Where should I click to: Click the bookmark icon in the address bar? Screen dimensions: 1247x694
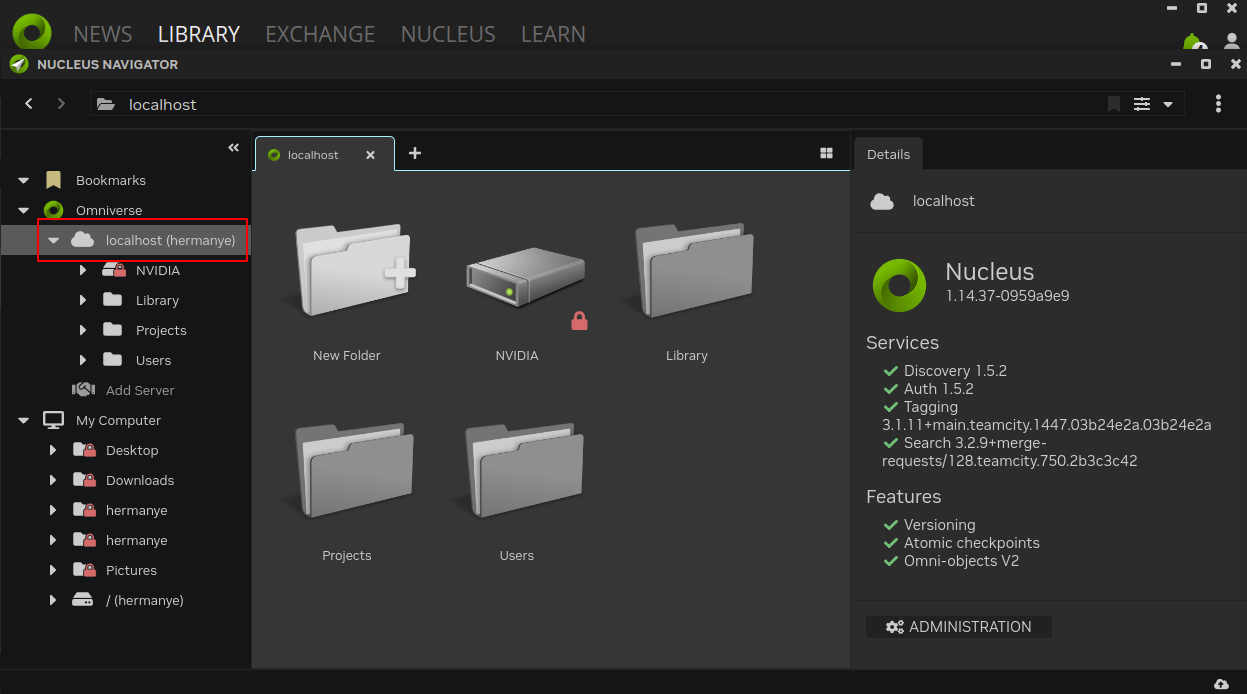[x=1114, y=103]
